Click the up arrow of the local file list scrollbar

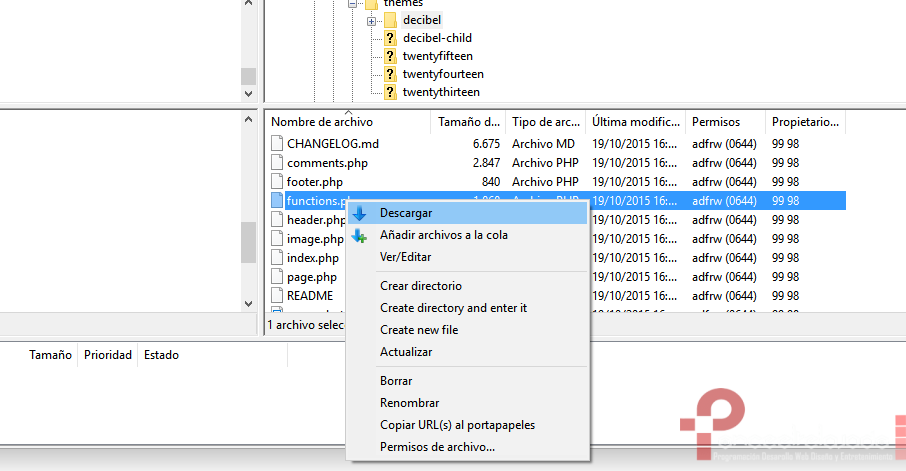tap(248, 120)
